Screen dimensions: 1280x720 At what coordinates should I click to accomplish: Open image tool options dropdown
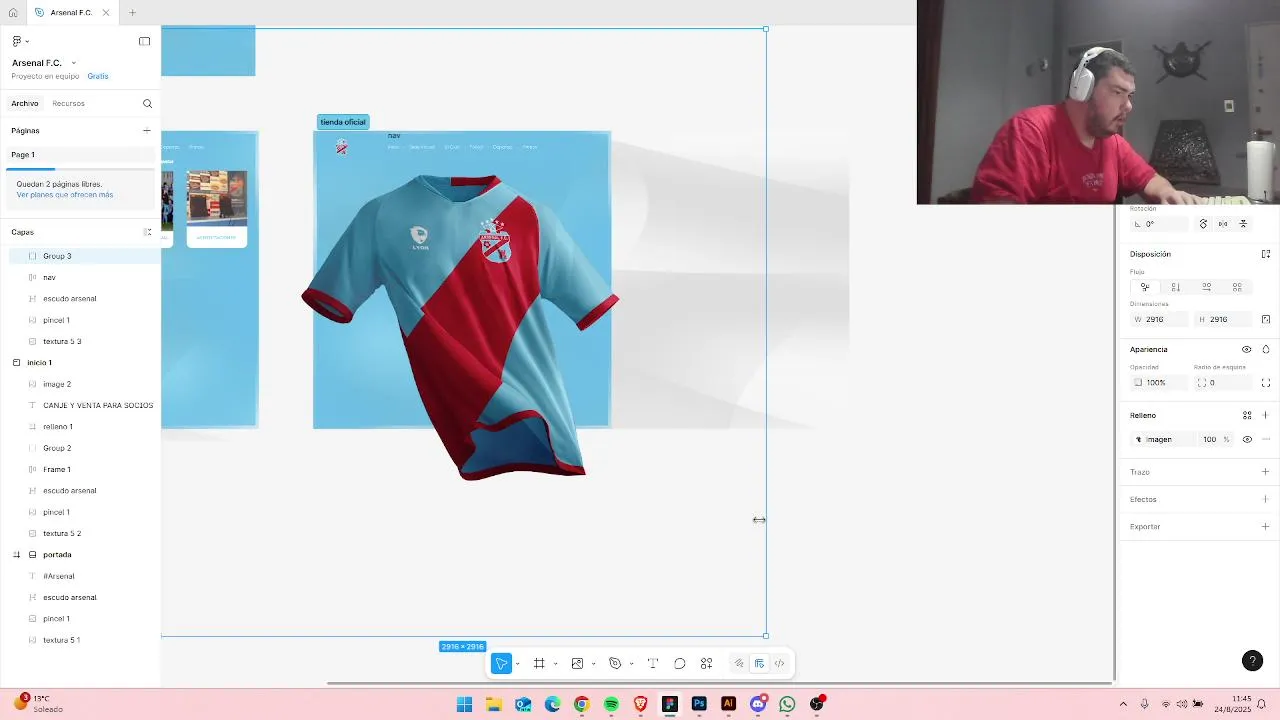pos(593,664)
